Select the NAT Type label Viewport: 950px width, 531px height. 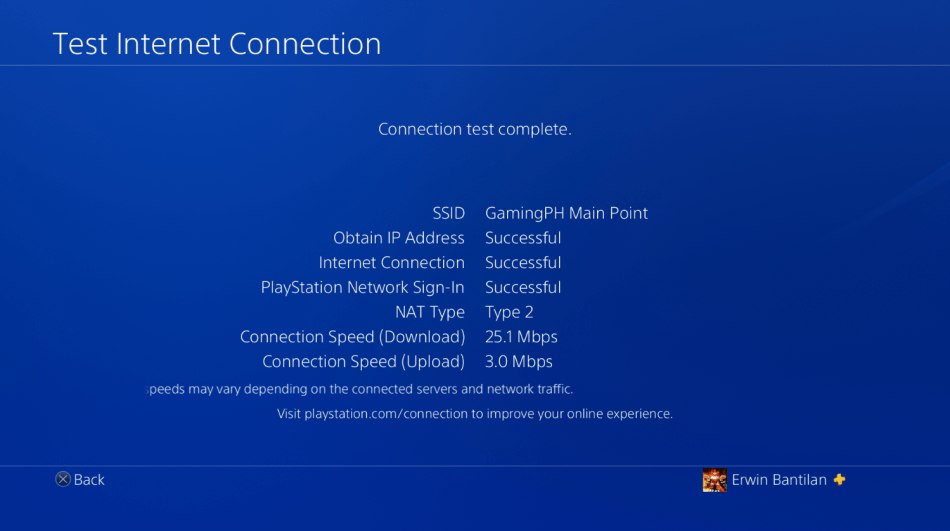(430, 312)
